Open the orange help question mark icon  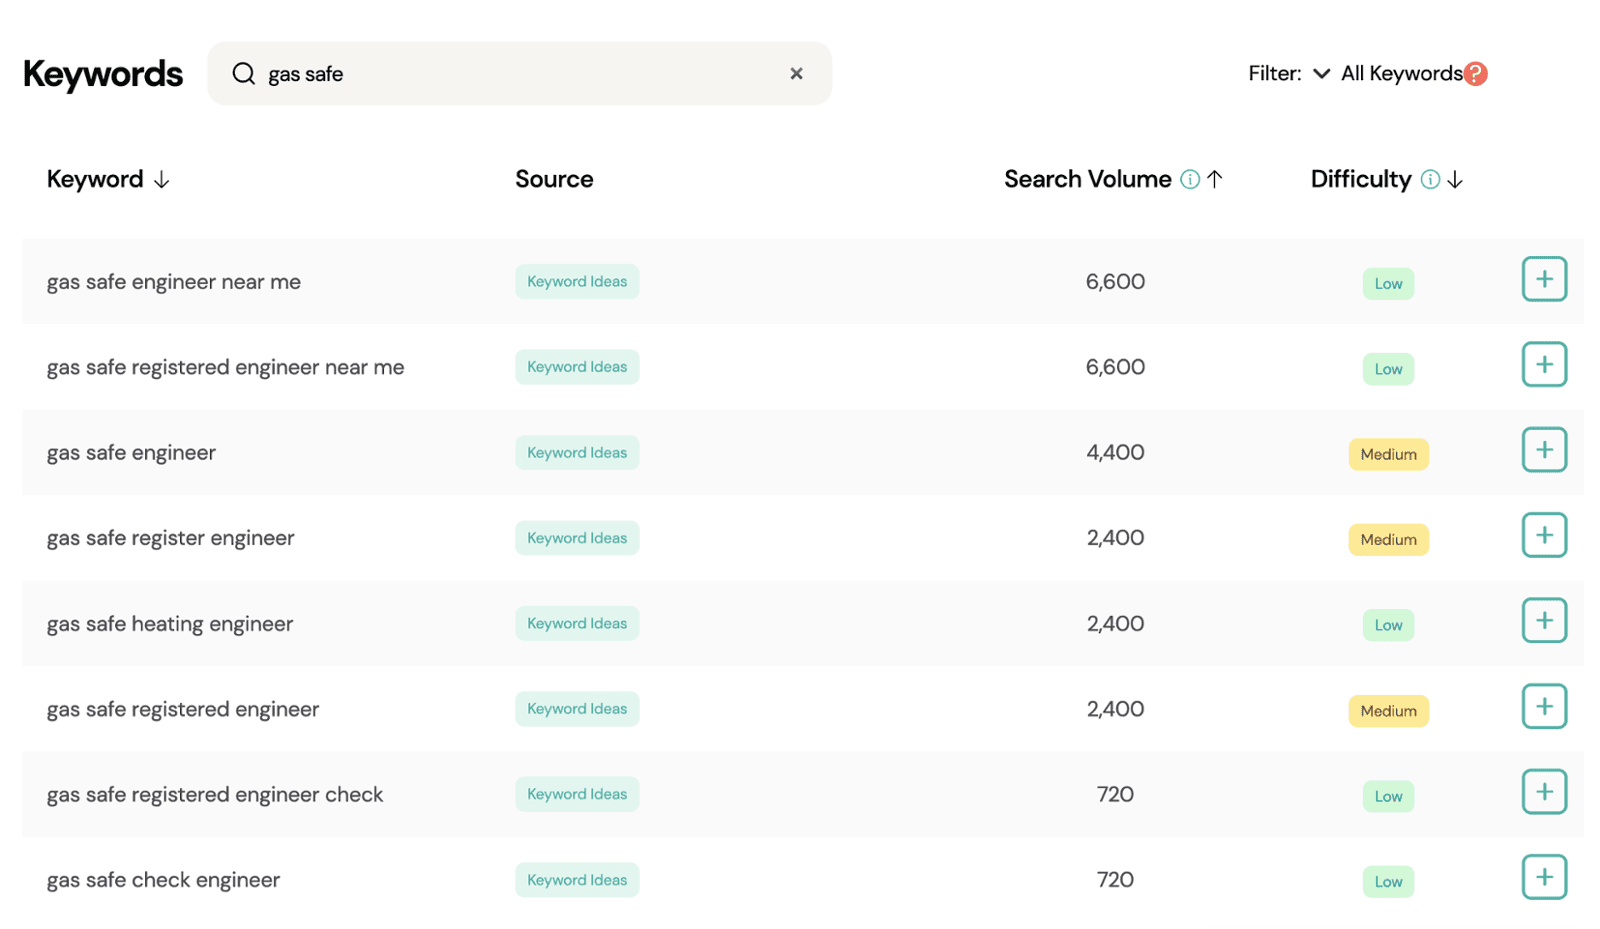click(x=1475, y=73)
